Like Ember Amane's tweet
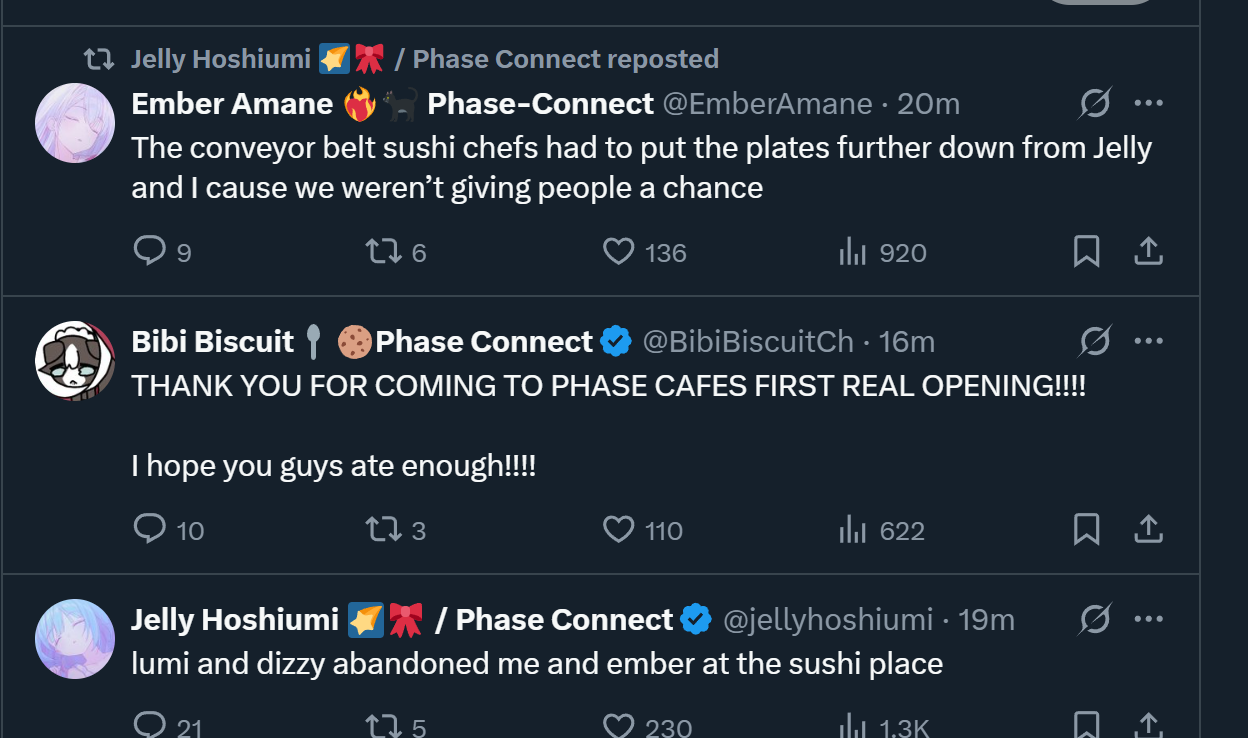Image resolution: width=1248 pixels, height=738 pixels. pyautogui.click(x=619, y=251)
